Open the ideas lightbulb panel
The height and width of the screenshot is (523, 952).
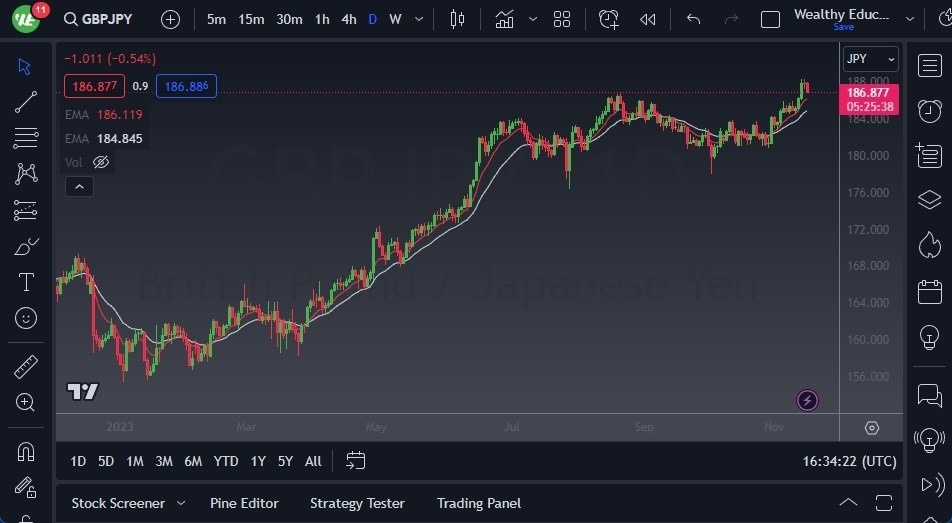[930, 337]
